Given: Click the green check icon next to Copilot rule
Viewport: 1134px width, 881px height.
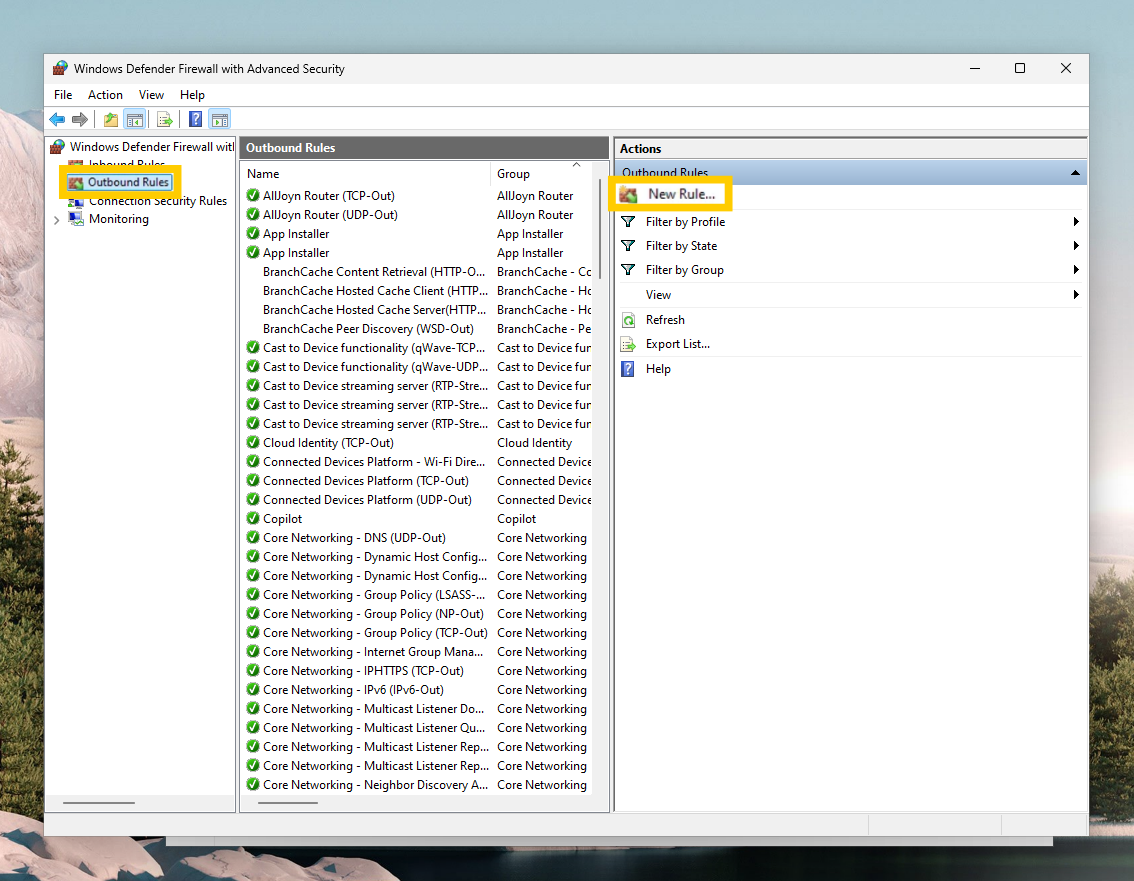Looking at the screenshot, I should pos(253,519).
